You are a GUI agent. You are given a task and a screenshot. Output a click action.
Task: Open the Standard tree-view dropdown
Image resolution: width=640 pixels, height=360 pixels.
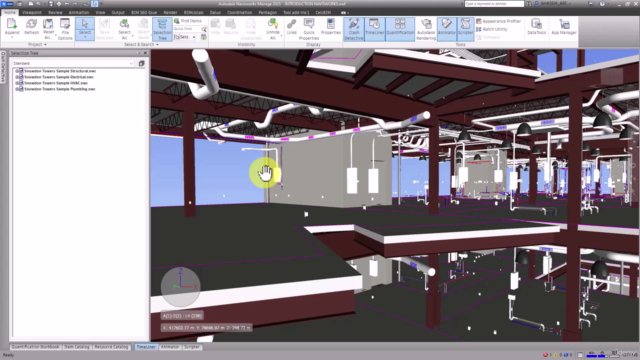click(x=73, y=63)
